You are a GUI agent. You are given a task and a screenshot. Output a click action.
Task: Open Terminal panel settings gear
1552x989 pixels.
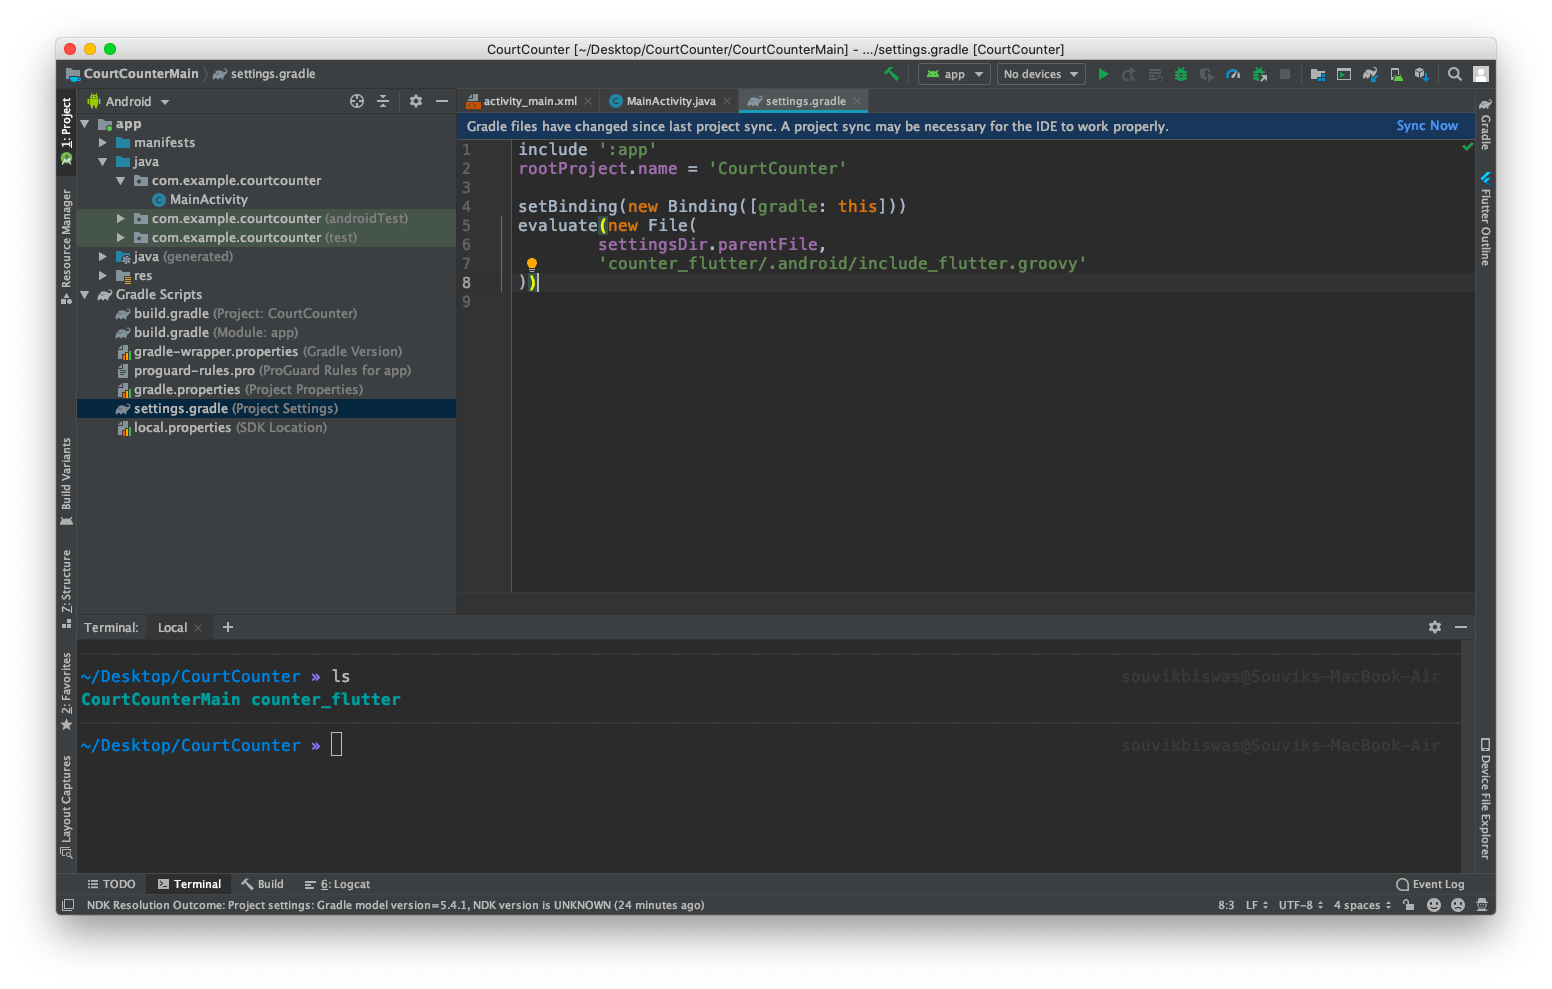tap(1435, 627)
